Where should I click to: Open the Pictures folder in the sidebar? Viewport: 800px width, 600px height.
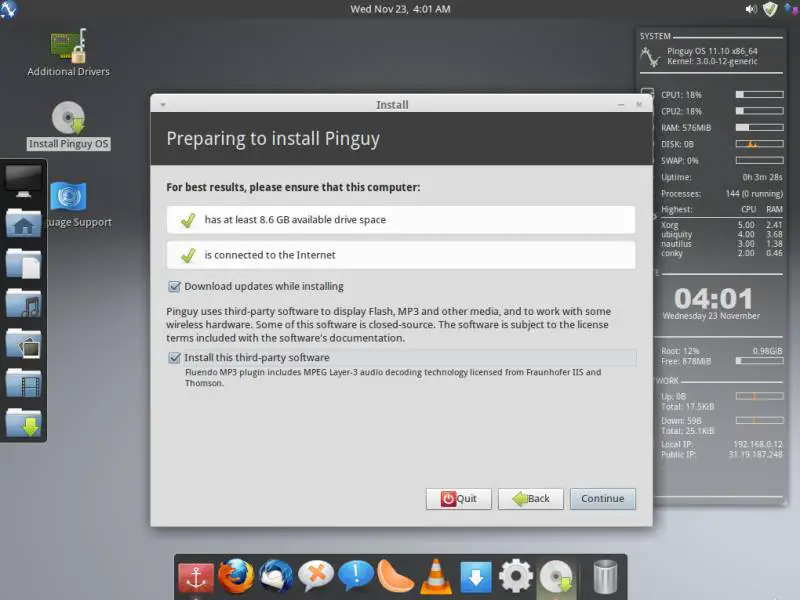coord(23,343)
